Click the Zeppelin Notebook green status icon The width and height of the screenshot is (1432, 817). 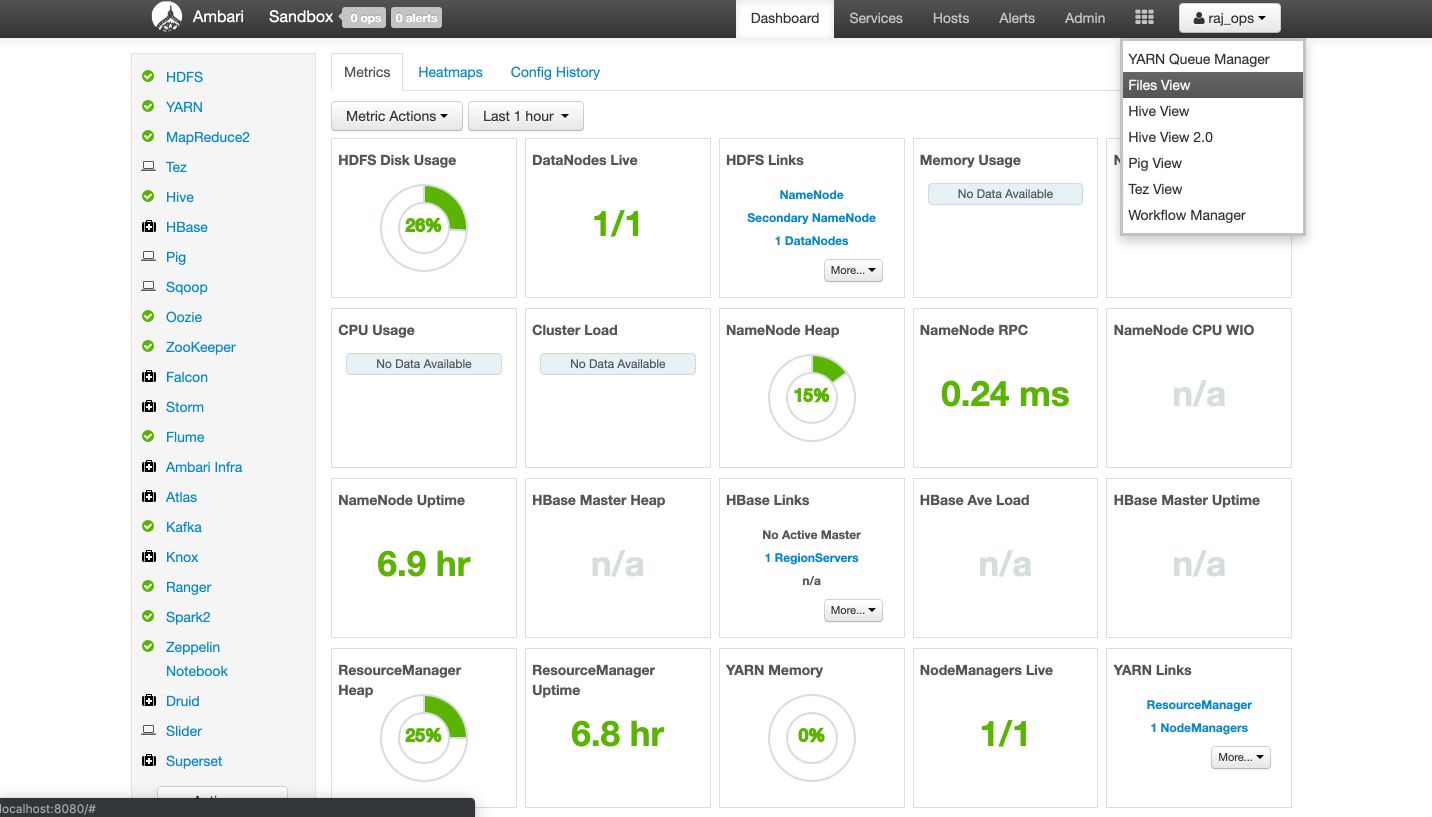point(148,646)
